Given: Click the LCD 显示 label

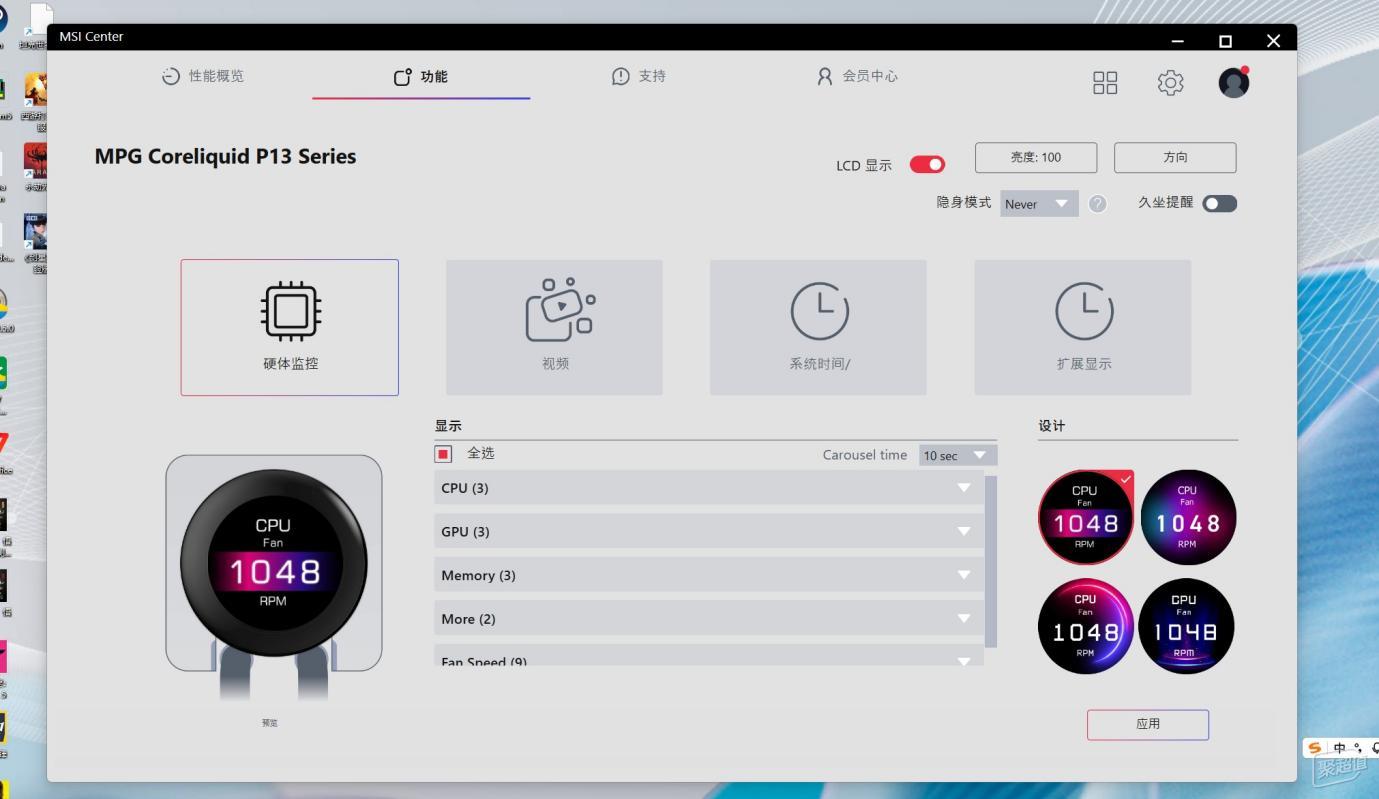Looking at the screenshot, I should pyautogui.click(x=864, y=165).
